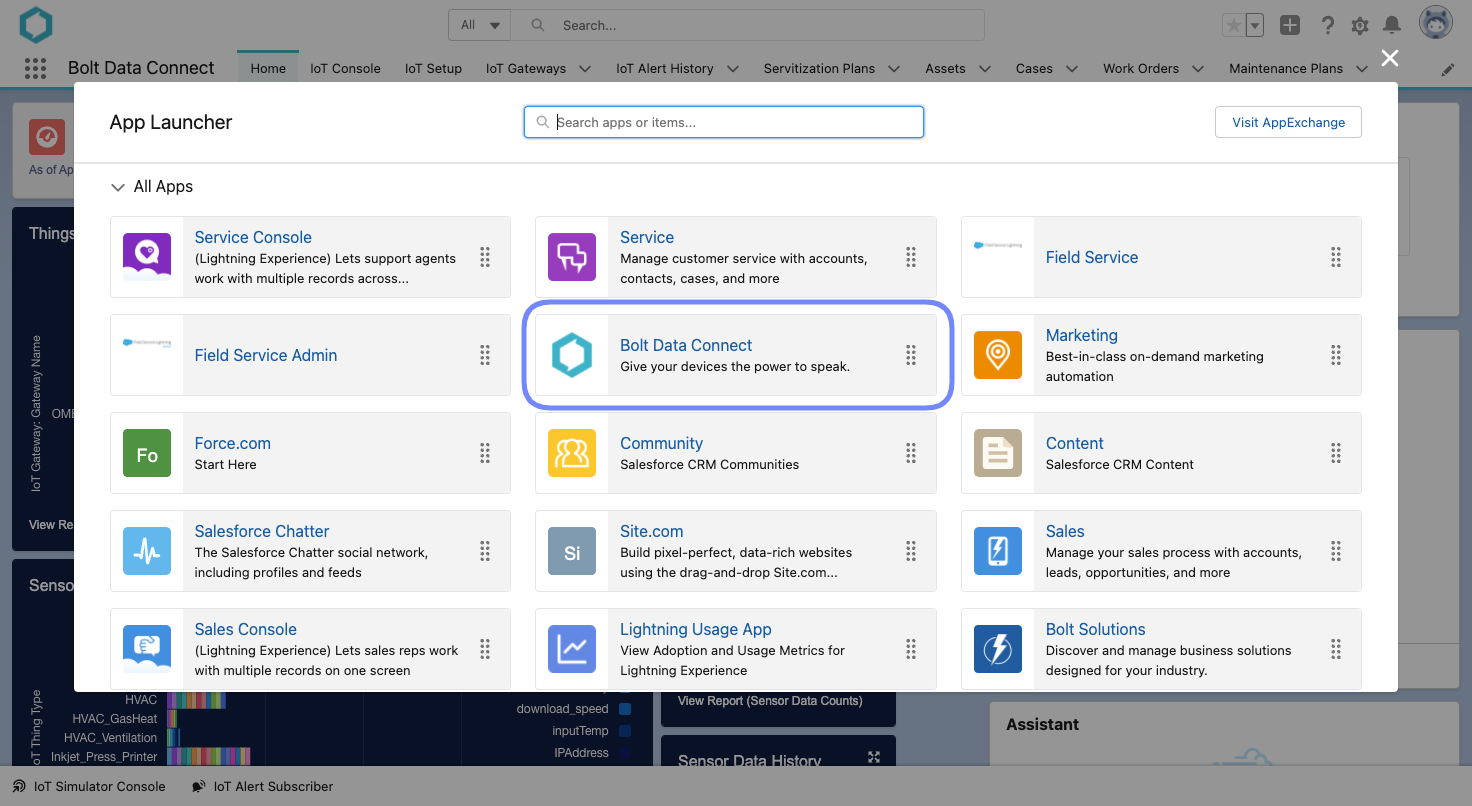Viewport: 1472px width, 806px height.
Task: Open the Service Console app link
Action: 253,237
